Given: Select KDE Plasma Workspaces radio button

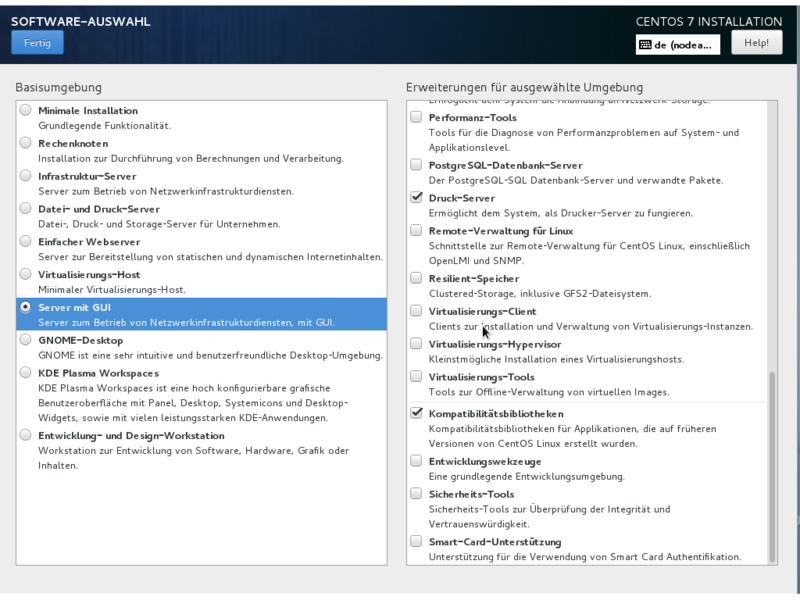Looking at the screenshot, I should pos(26,373).
